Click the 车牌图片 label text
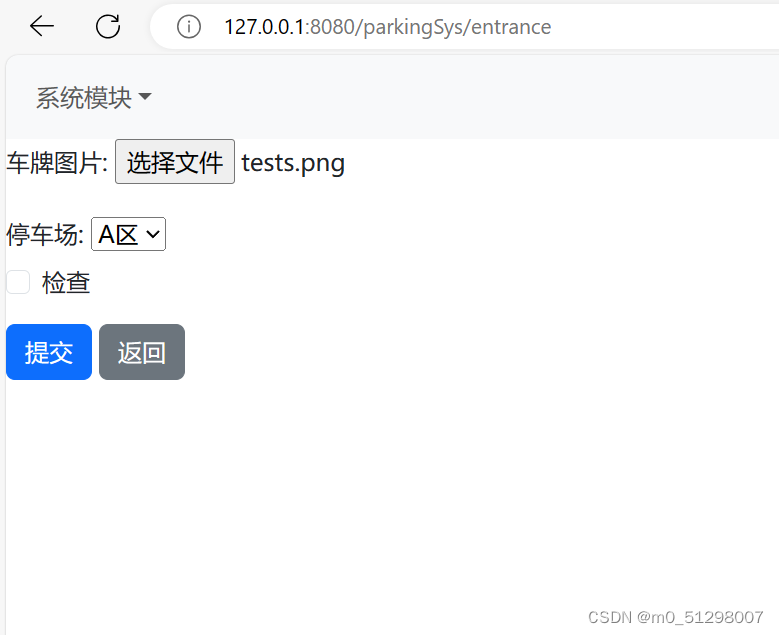Screen dimensions: 779x635 57,162
